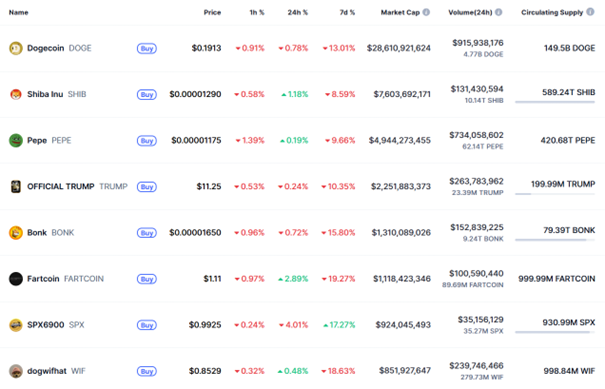Click the SPX6900 coin logo icon
The height and width of the screenshot is (389, 605).
tap(16, 325)
